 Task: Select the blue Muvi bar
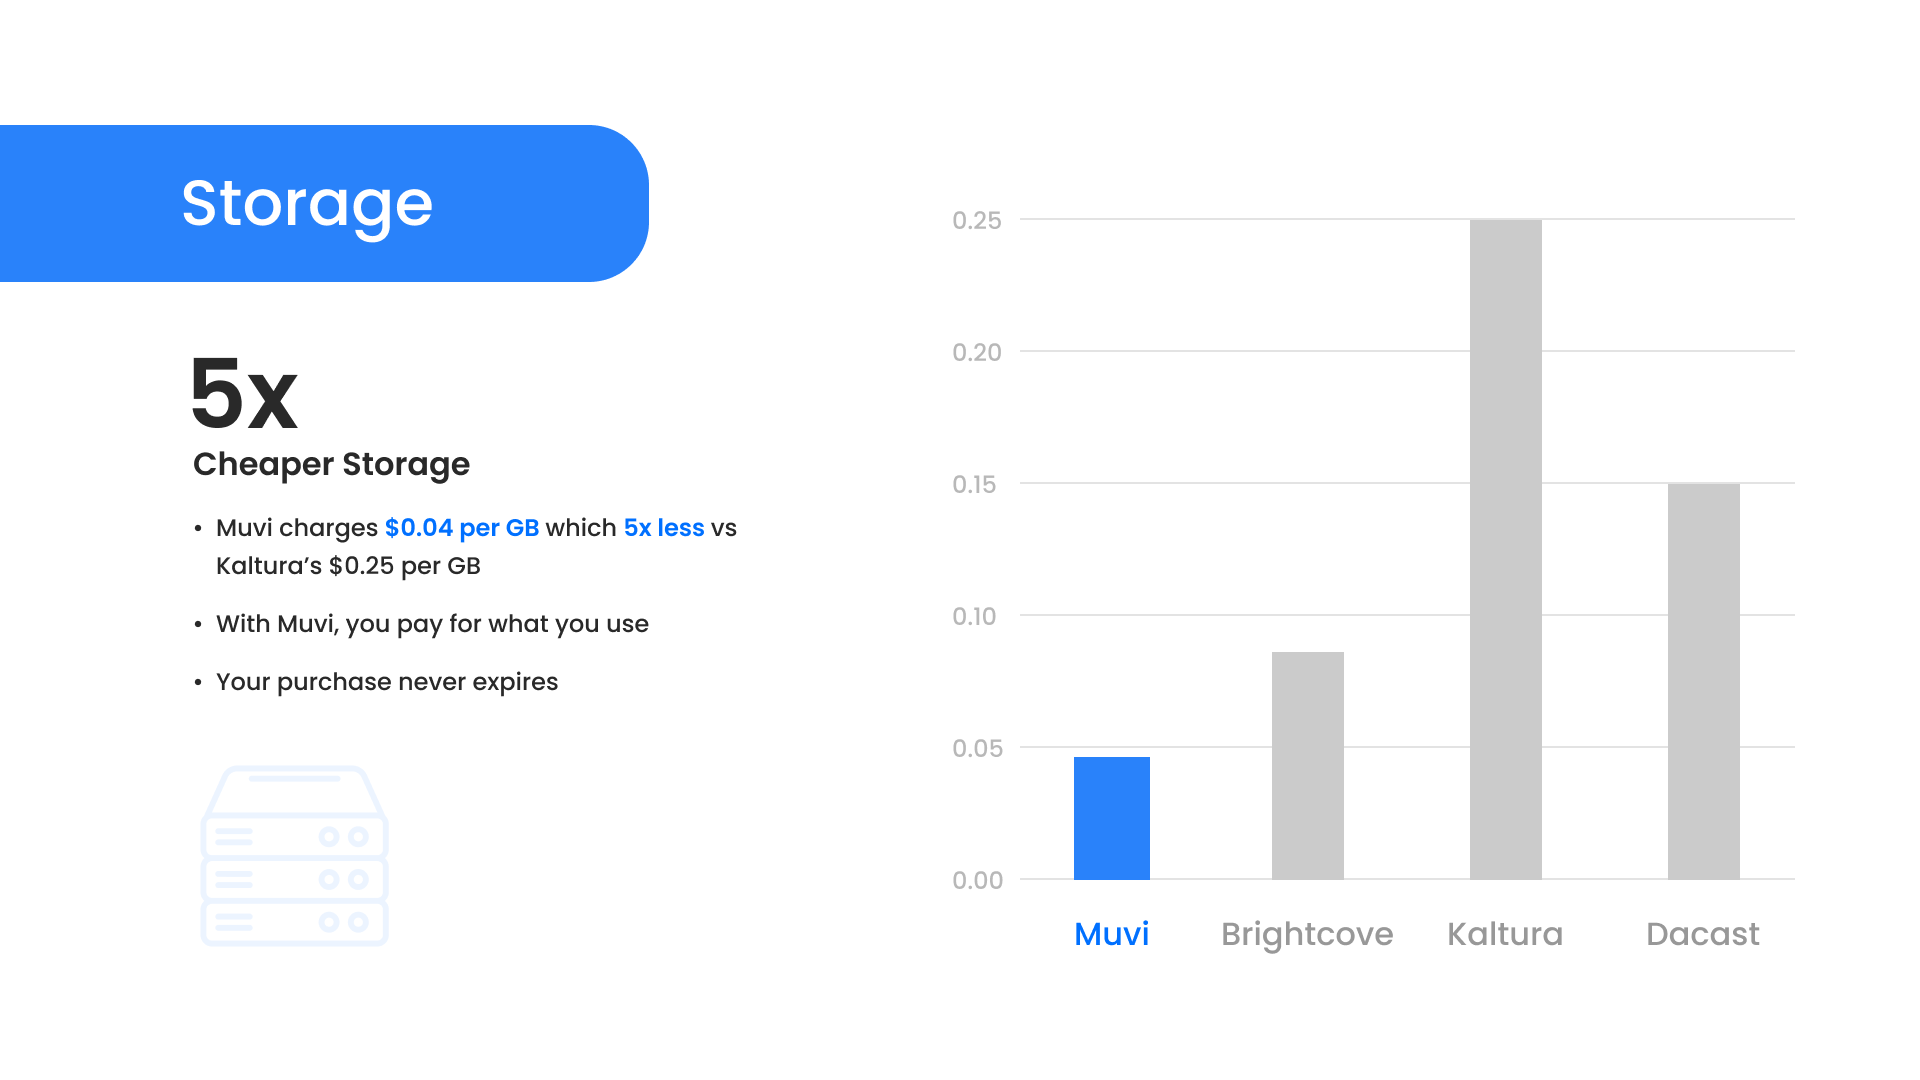[1111, 818]
